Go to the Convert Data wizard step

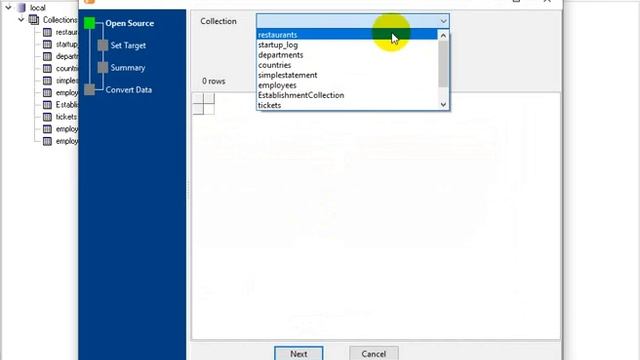click(x=129, y=90)
